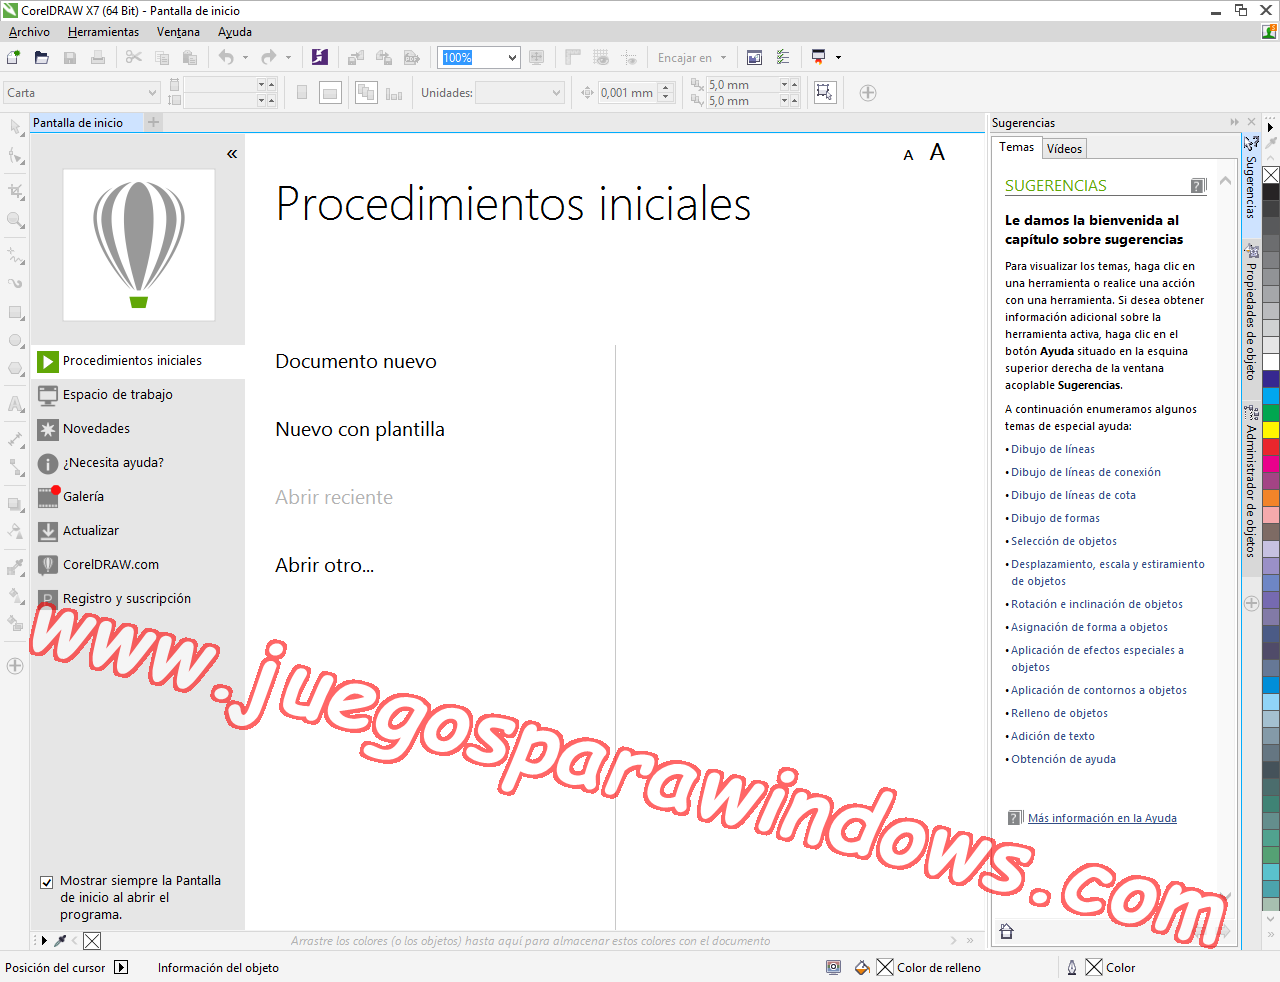
Task: Select the Shape edit tool
Action: (15, 156)
